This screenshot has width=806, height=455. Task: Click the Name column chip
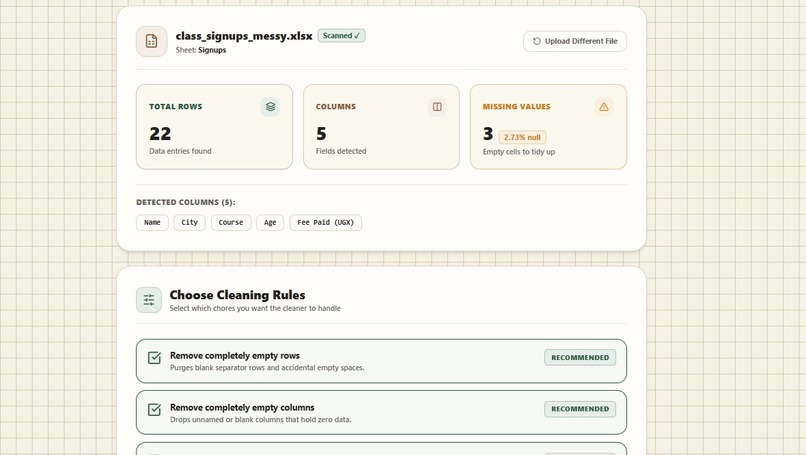click(152, 223)
